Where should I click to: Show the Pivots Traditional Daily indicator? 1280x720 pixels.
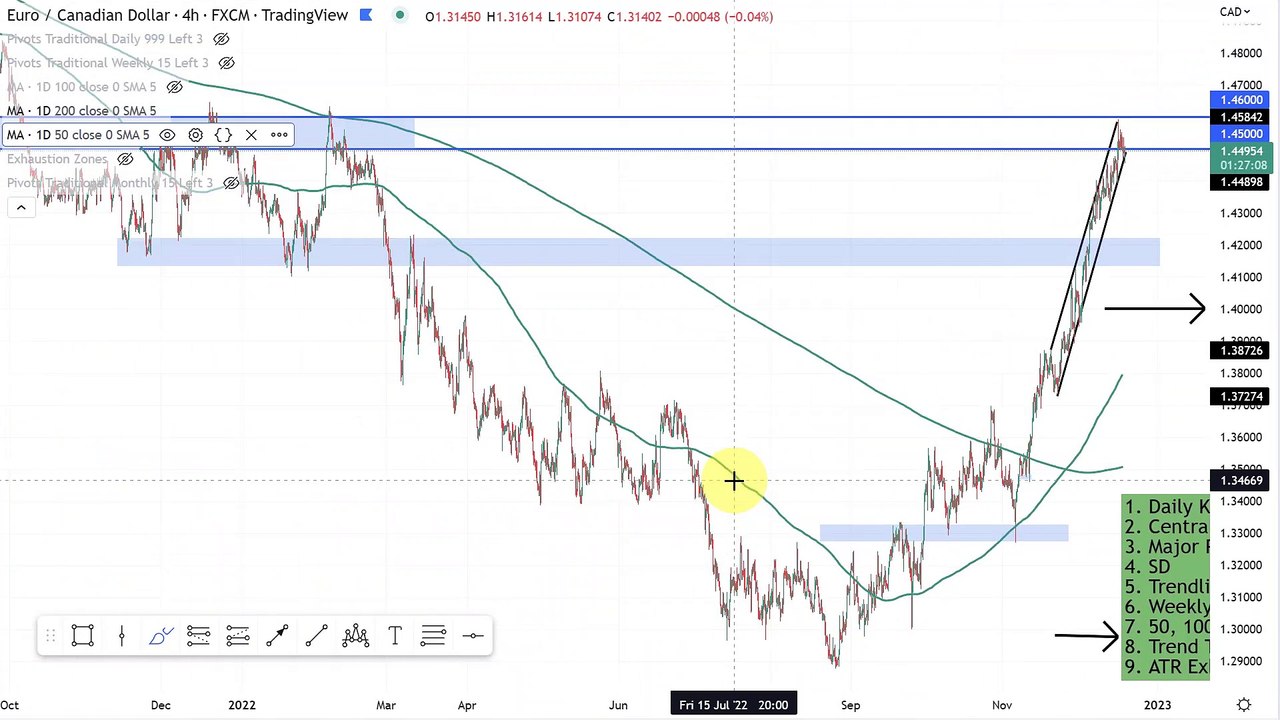point(222,39)
